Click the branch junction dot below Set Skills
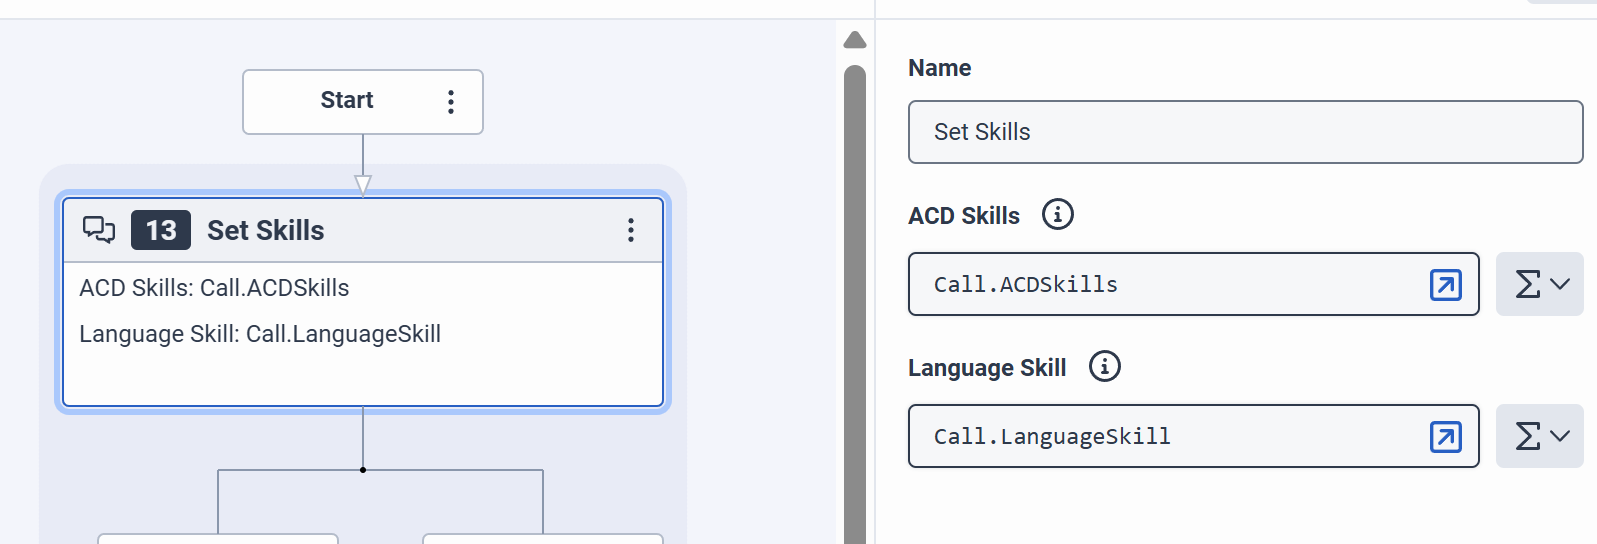Viewport: 1597px width, 544px height. tap(363, 470)
